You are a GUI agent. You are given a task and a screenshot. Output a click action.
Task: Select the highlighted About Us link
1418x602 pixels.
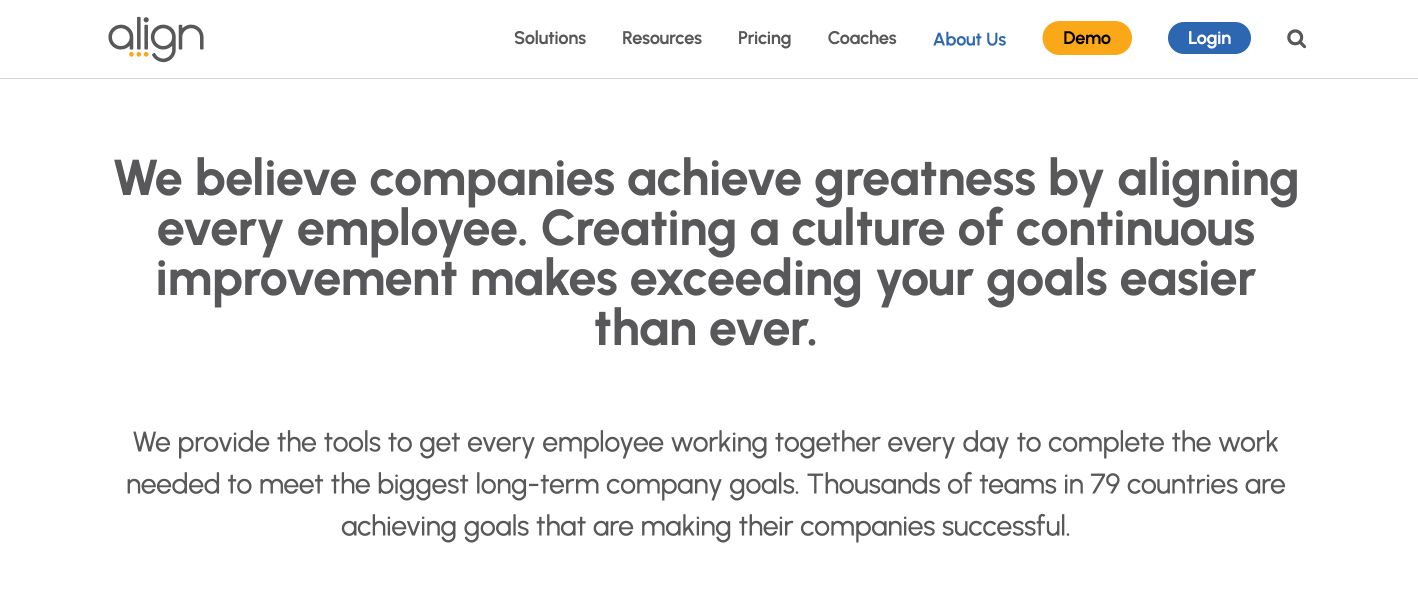[x=968, y=39]
